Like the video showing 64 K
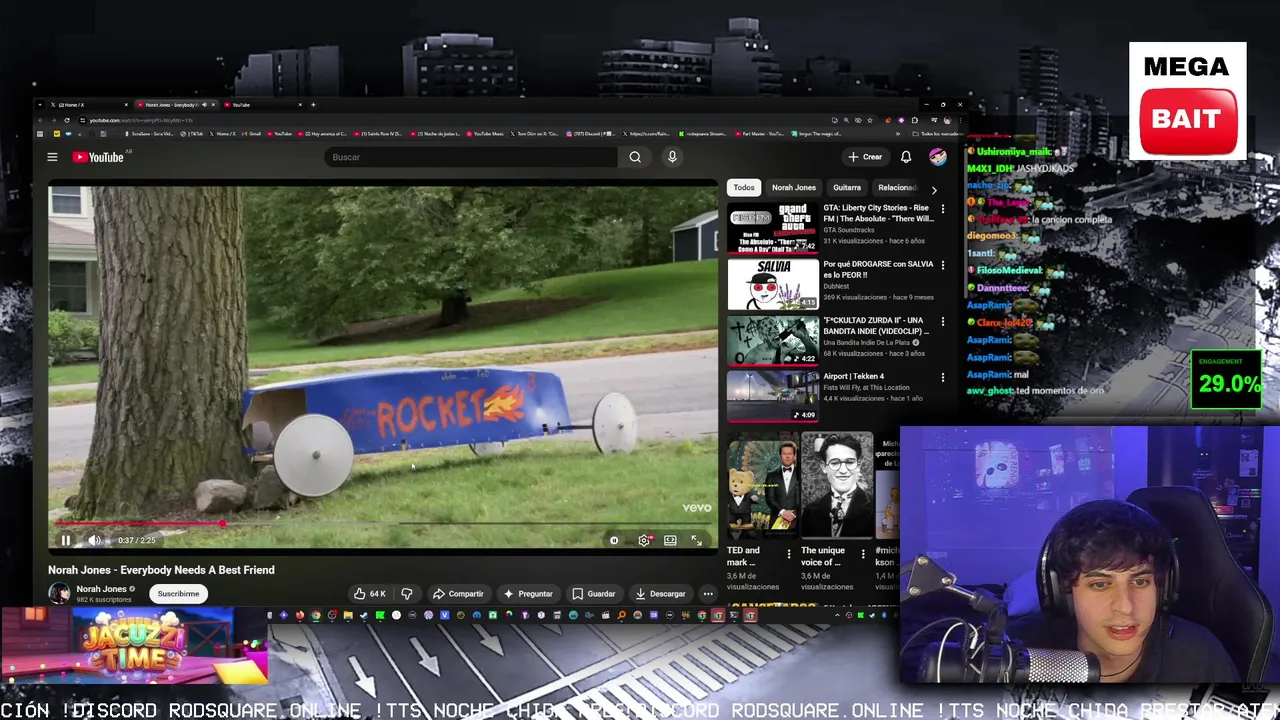The width and height of the screenshot is (1280, 720). click(370, 593)
